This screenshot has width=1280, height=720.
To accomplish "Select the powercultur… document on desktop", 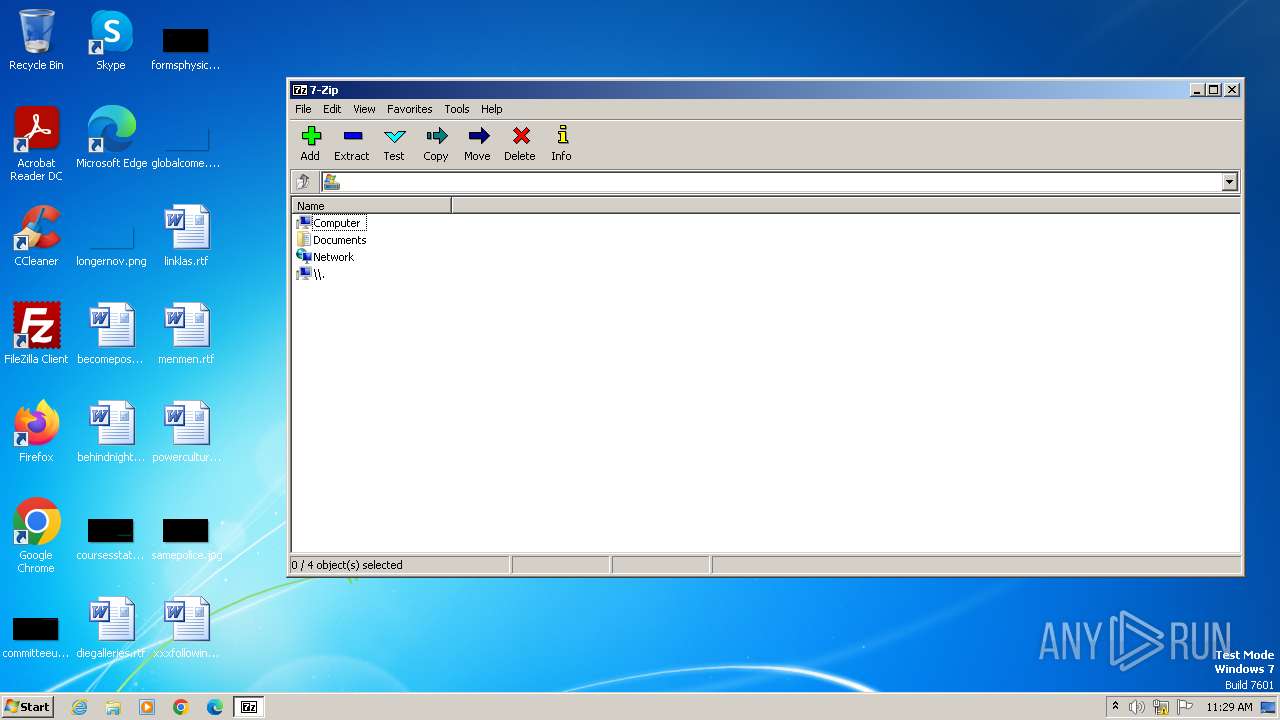I will pos(186,432).
